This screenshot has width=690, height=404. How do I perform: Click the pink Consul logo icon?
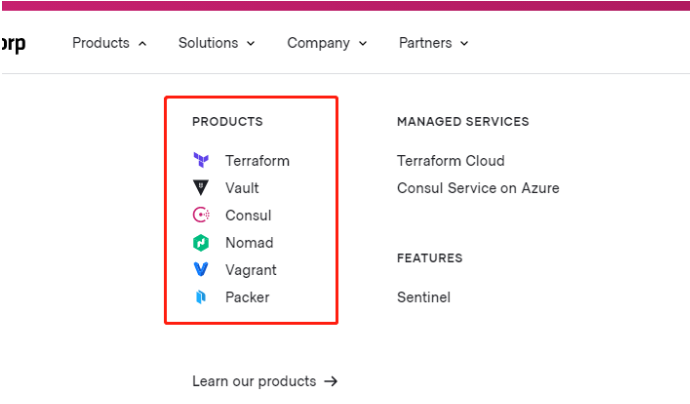click(201, 215)
